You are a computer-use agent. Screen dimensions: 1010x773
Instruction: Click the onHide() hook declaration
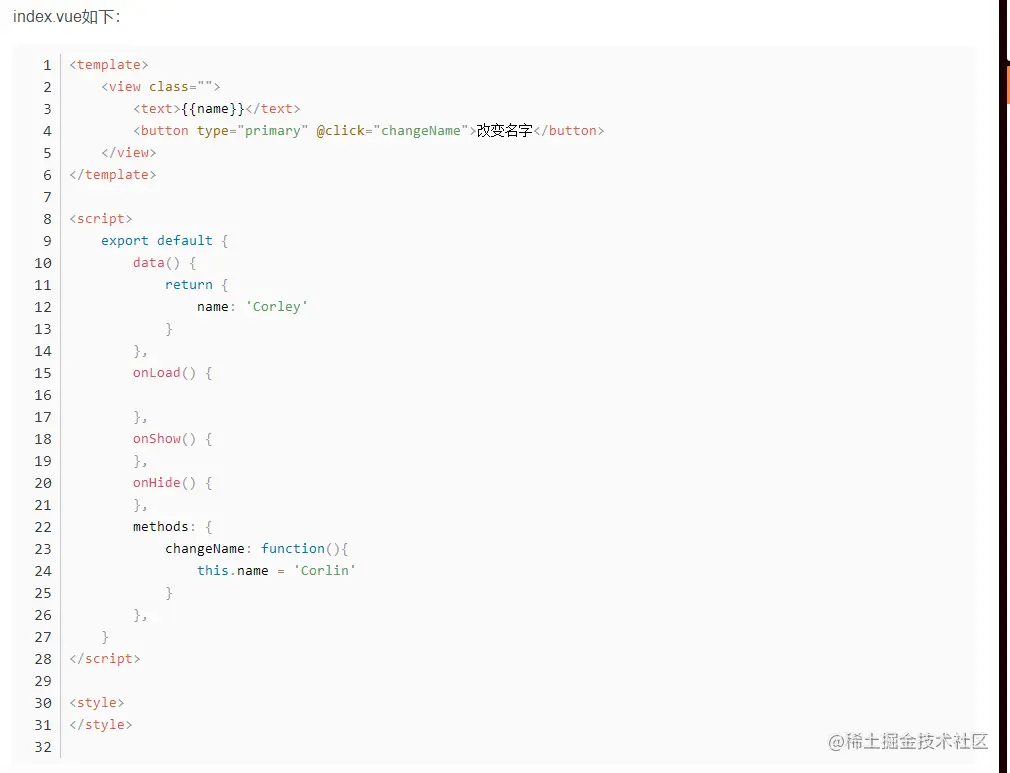(x=173, y=482)
